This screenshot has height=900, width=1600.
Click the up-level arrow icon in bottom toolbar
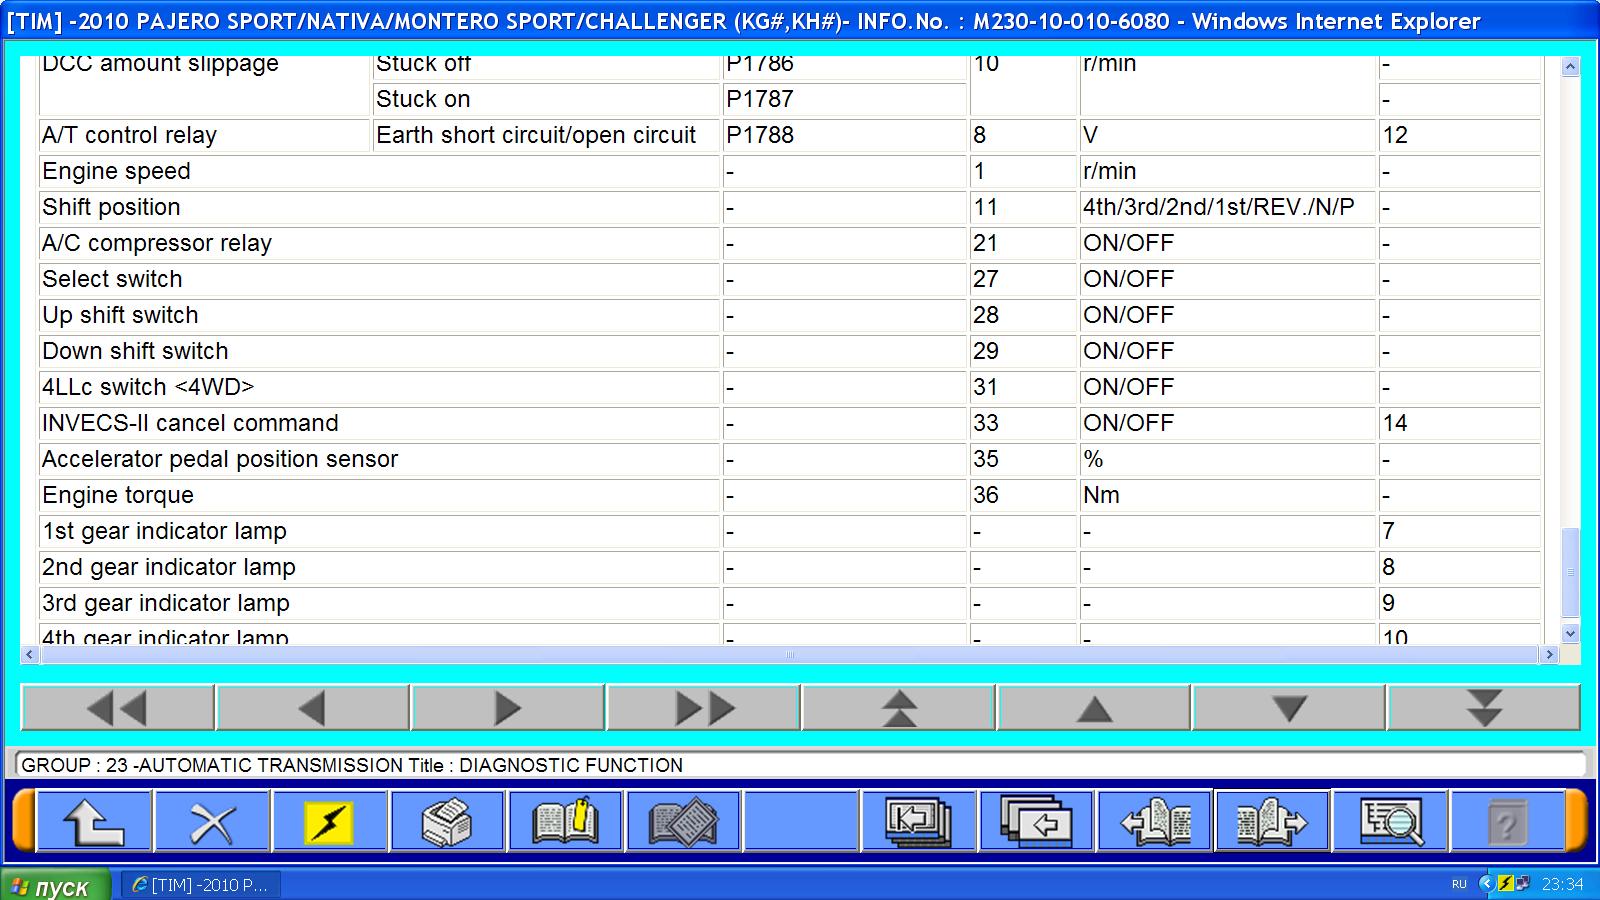point(94,822)
